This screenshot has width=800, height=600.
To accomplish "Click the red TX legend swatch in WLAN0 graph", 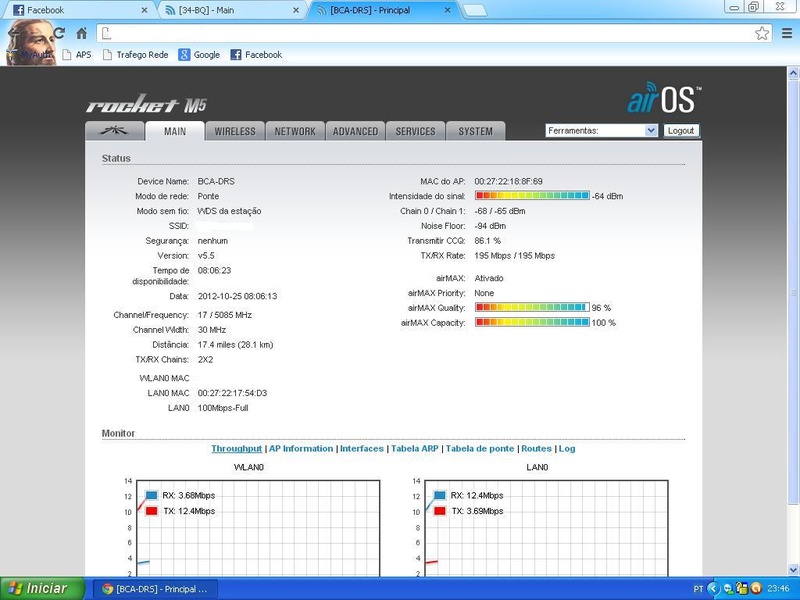I will (x=152, y=511).
